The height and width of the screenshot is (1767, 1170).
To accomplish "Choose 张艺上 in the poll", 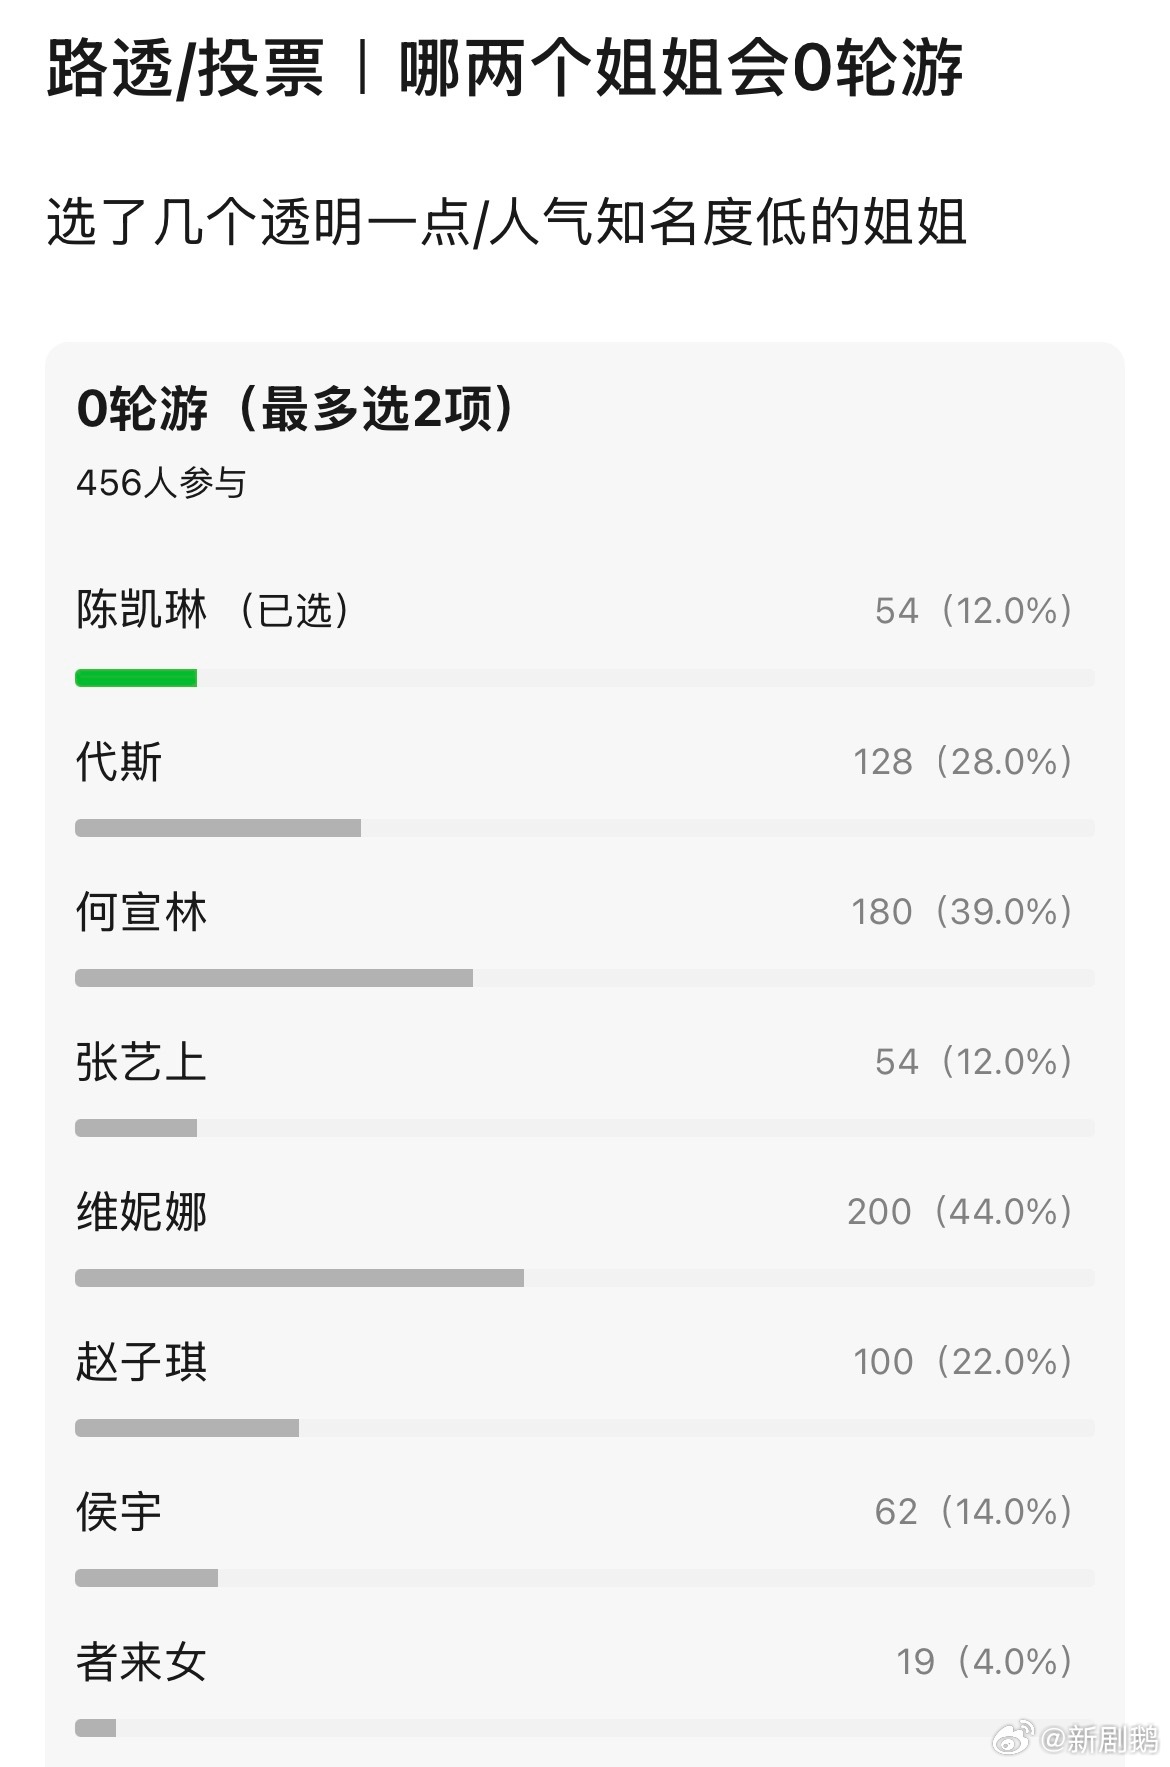I will point(142,1062).
